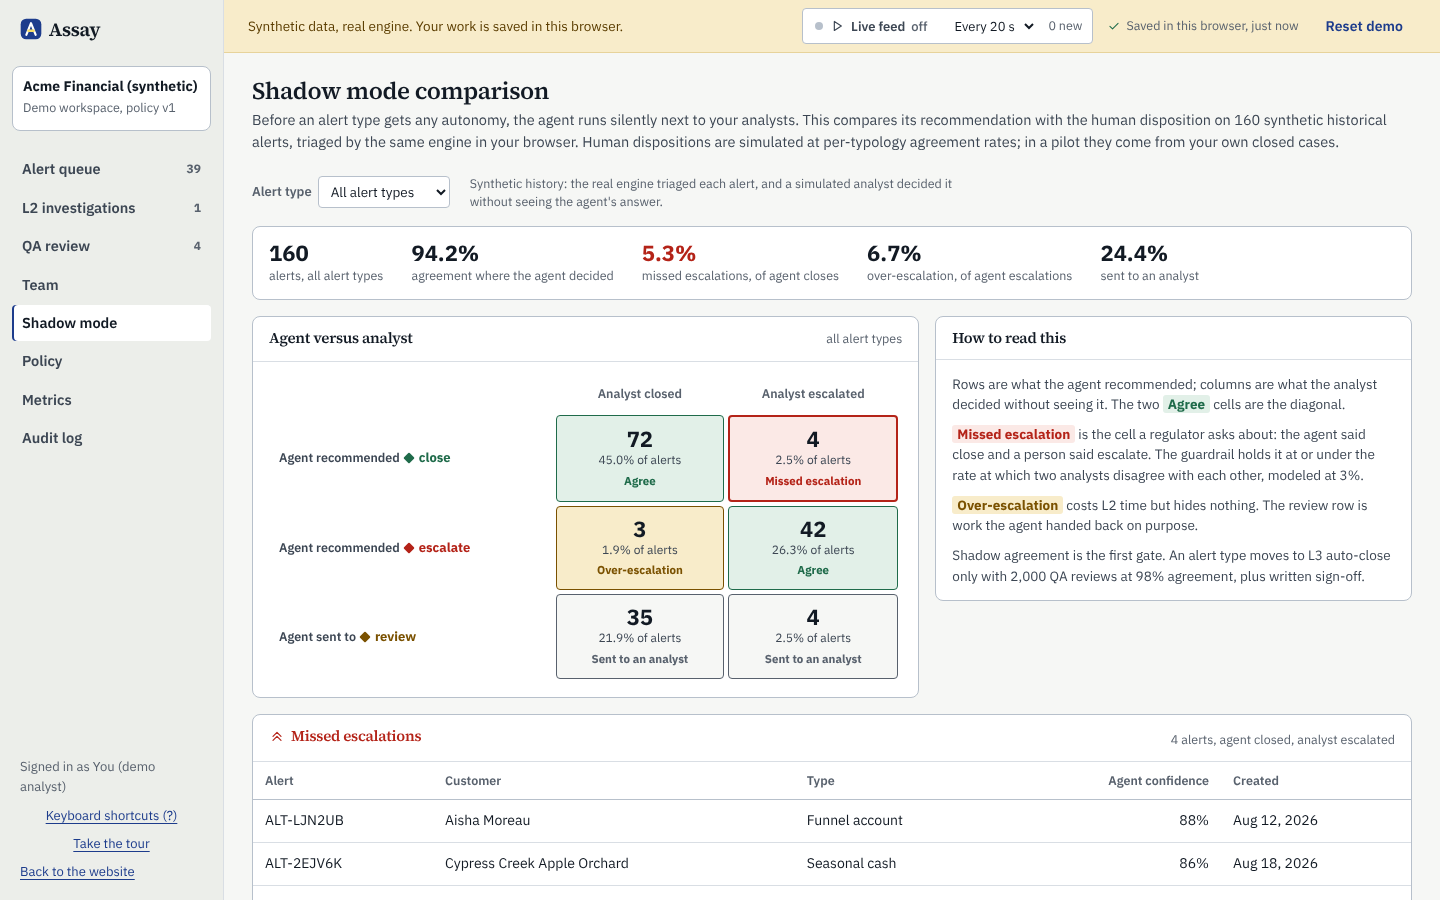Open L2 investigations in the sidebar
The height and width of the screenshot is (900, 1440).
111,208
